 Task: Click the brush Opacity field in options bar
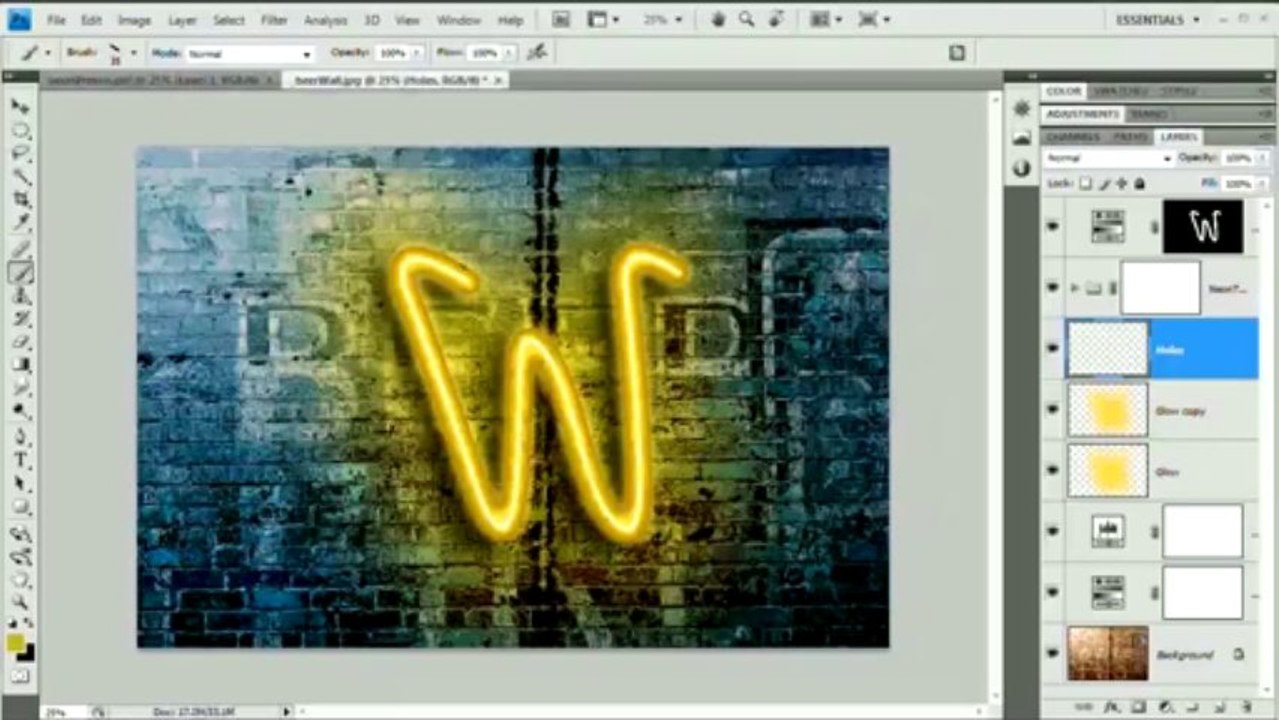click(392, 53)
